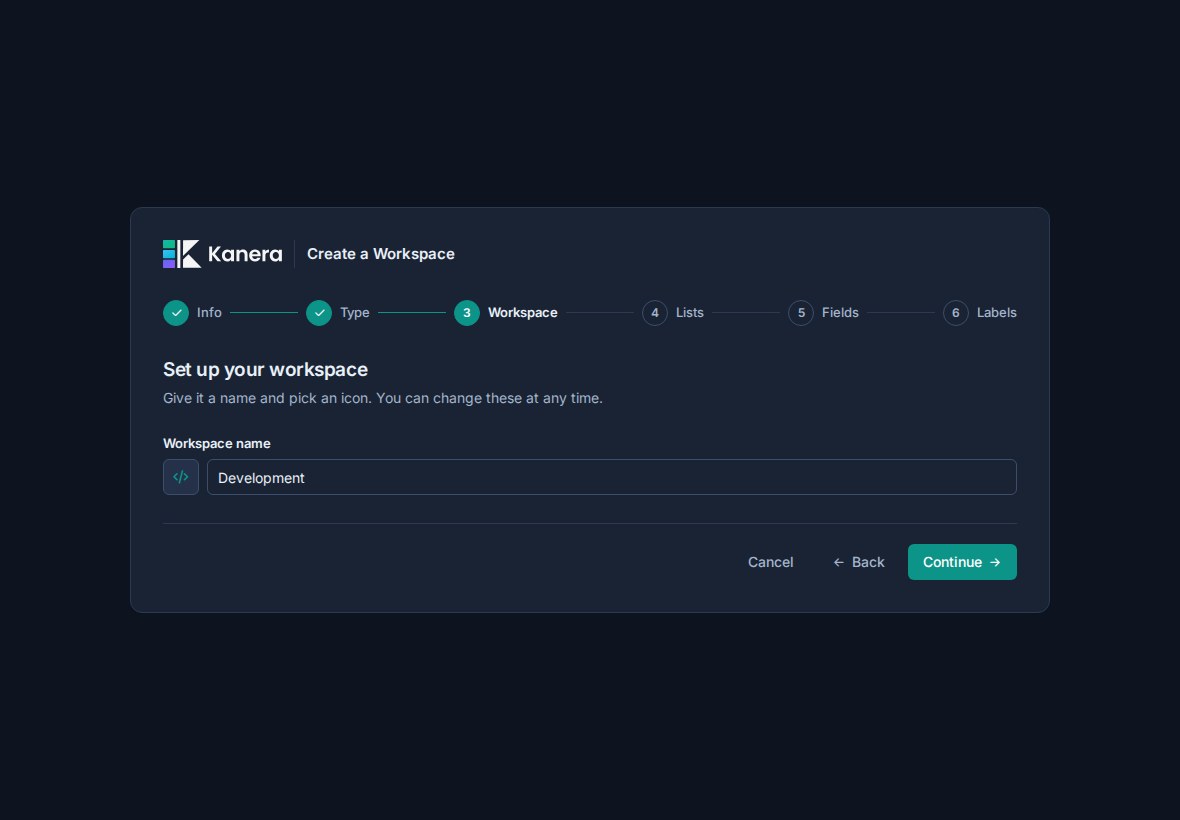Cancel workspace creation
1180x820 pixels.
(x=771, y=562)
